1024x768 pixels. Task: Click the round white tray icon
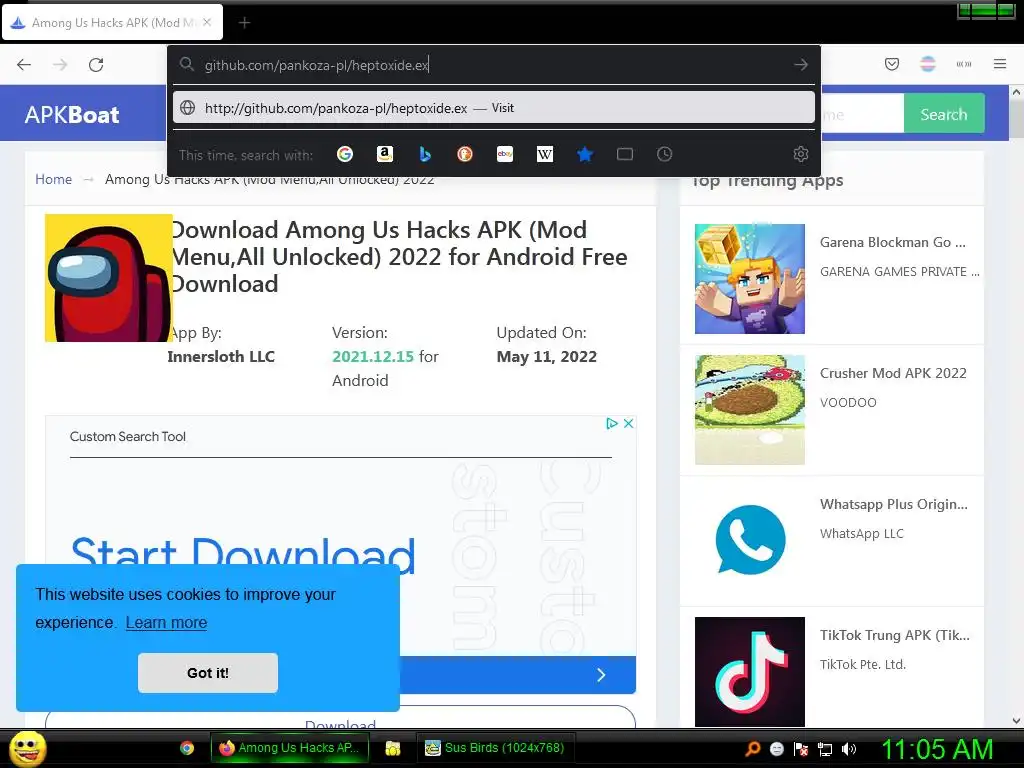776,749
